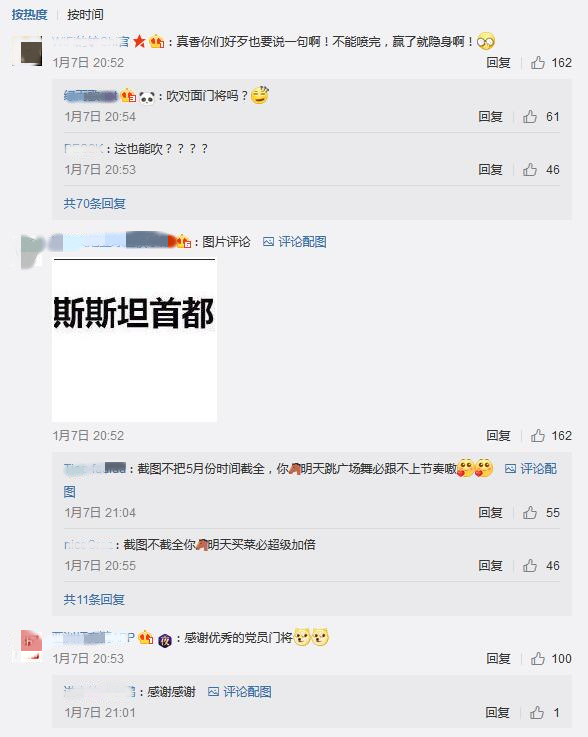The width and height of the screenshot is (588, 737).
Task: Open the 斯斯坦首都 comment image
Action: 134,339
